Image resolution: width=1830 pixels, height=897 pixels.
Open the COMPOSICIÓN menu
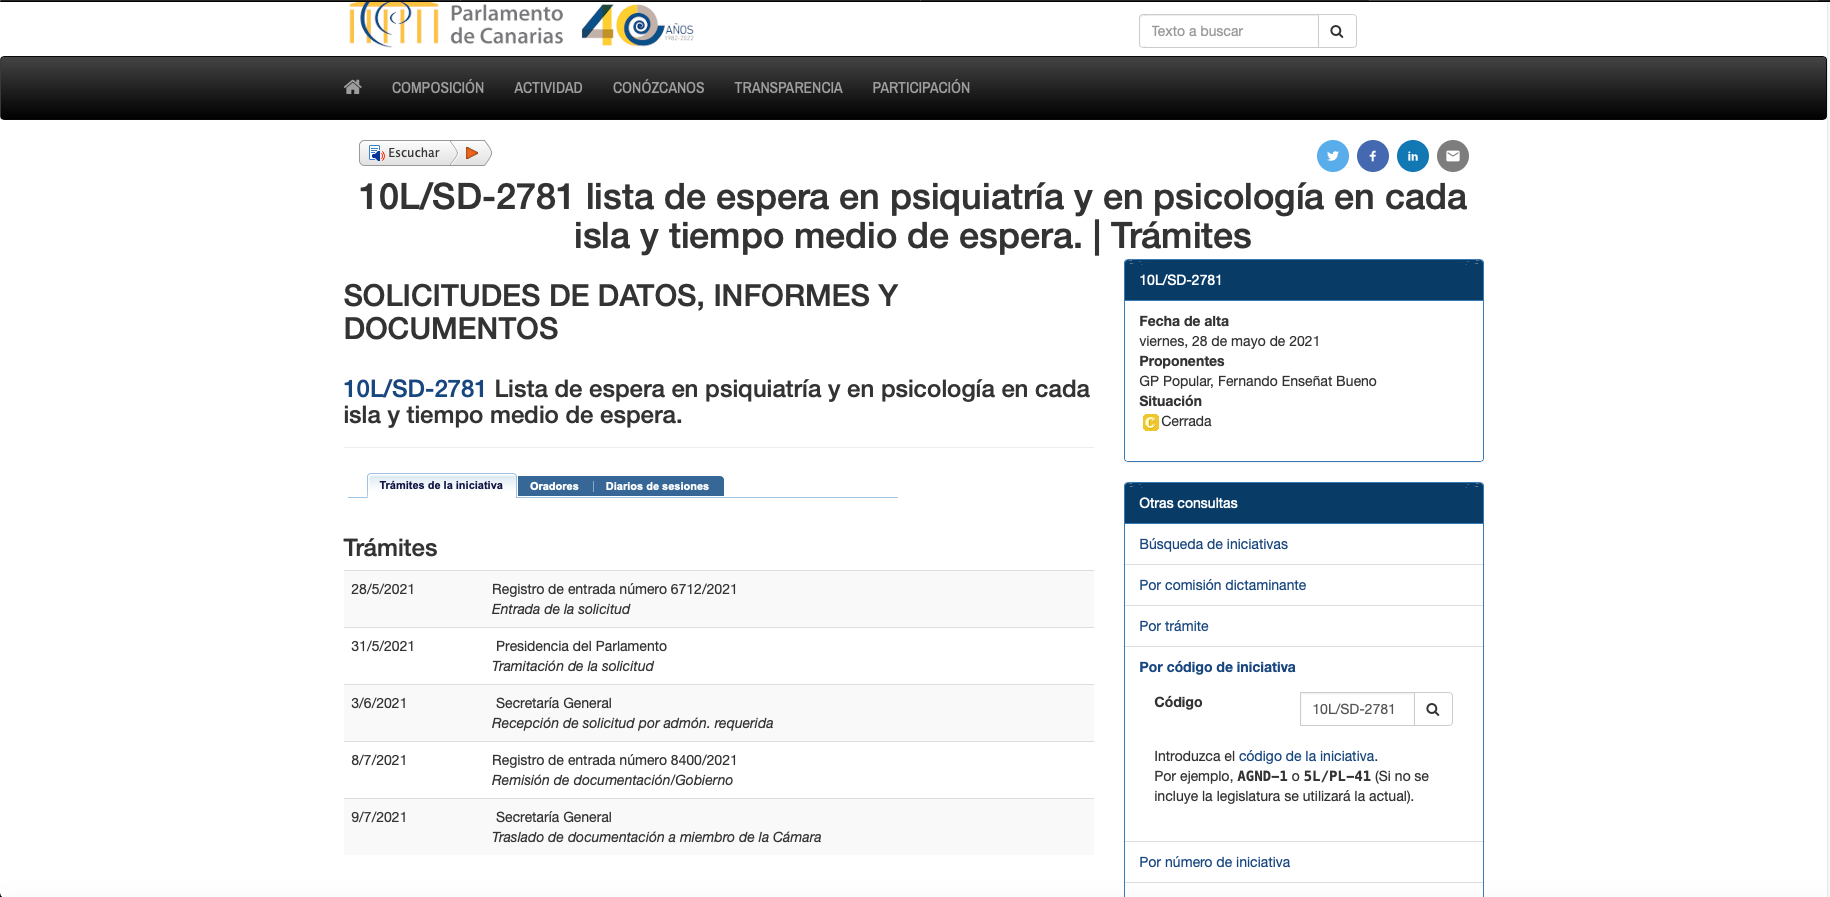[437, 88]
